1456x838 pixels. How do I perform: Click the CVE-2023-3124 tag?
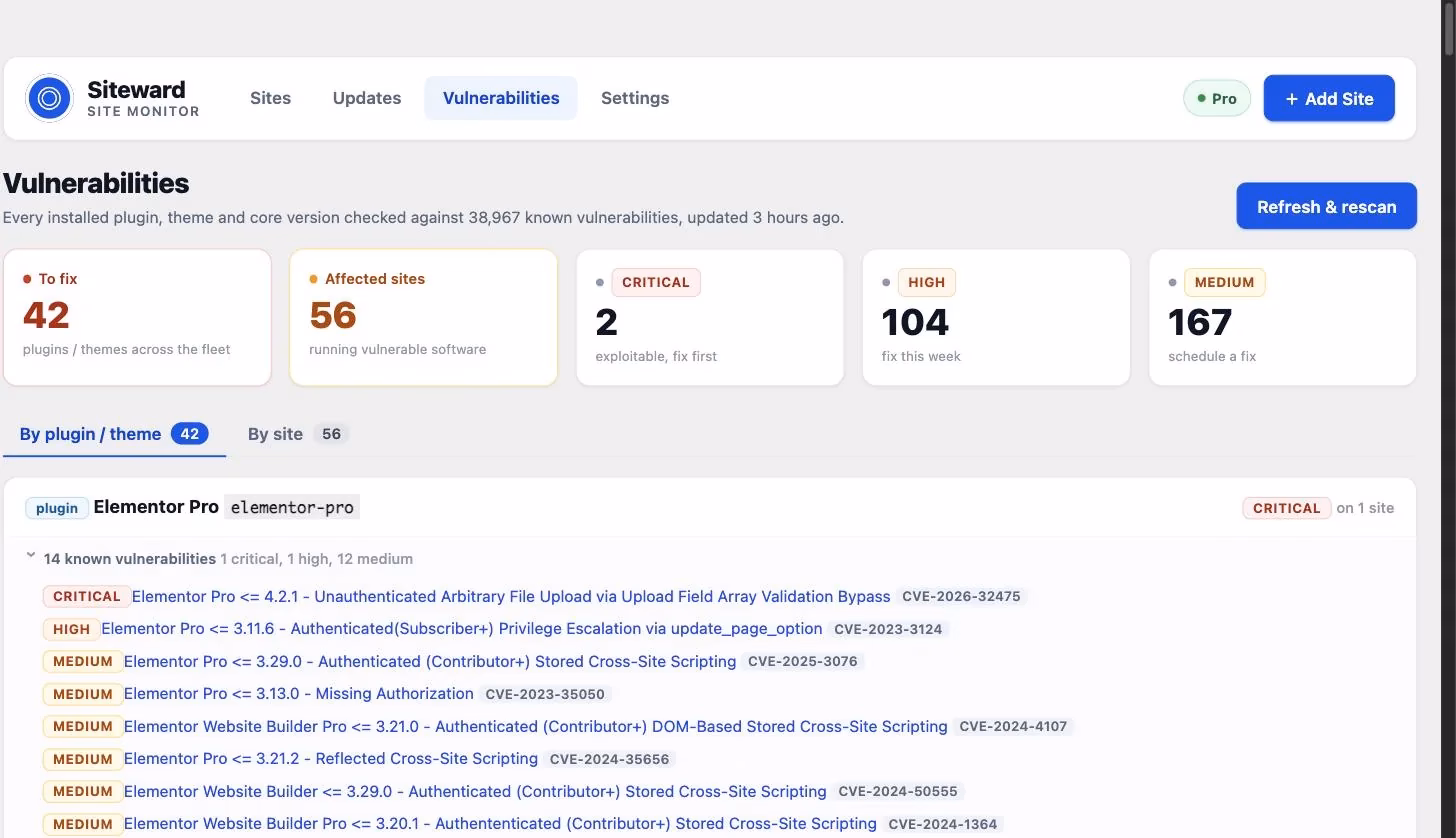[x=888, y=629]
